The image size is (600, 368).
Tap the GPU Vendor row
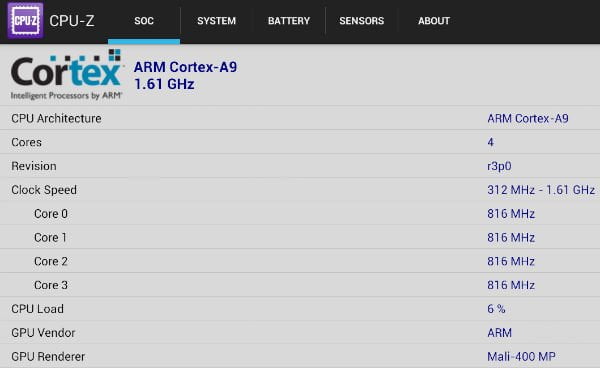[300, 332]
